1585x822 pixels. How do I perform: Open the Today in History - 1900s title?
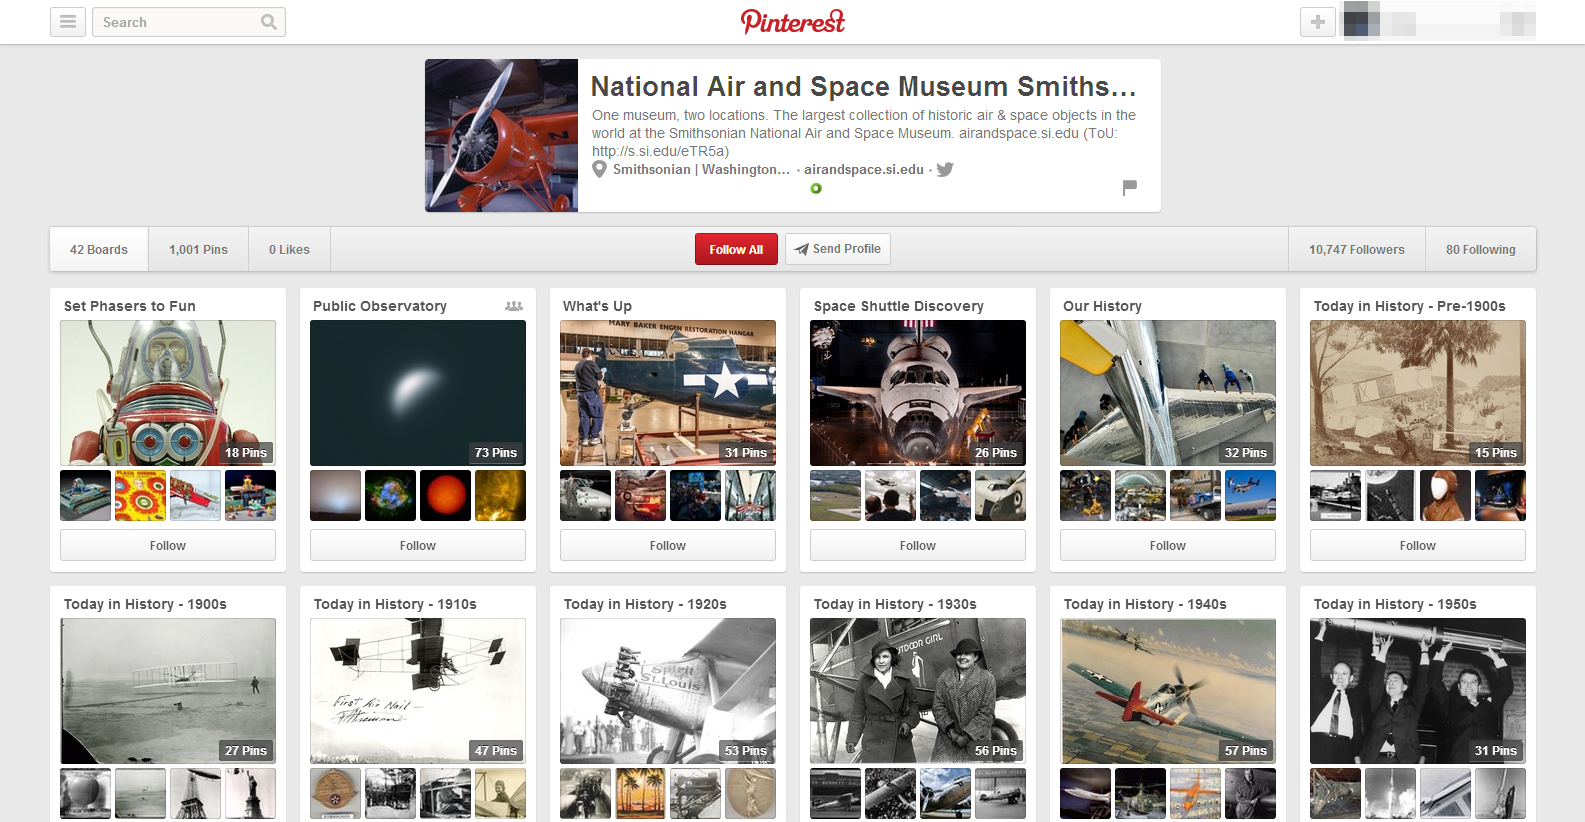pyautogui.click(x=145, y=604)
